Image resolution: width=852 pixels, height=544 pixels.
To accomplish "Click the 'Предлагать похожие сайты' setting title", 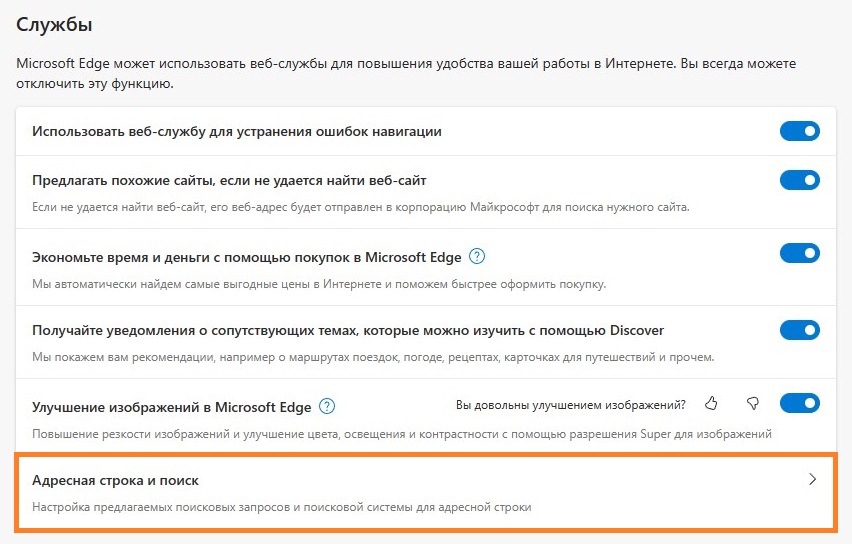I will [x=230, y=181].
